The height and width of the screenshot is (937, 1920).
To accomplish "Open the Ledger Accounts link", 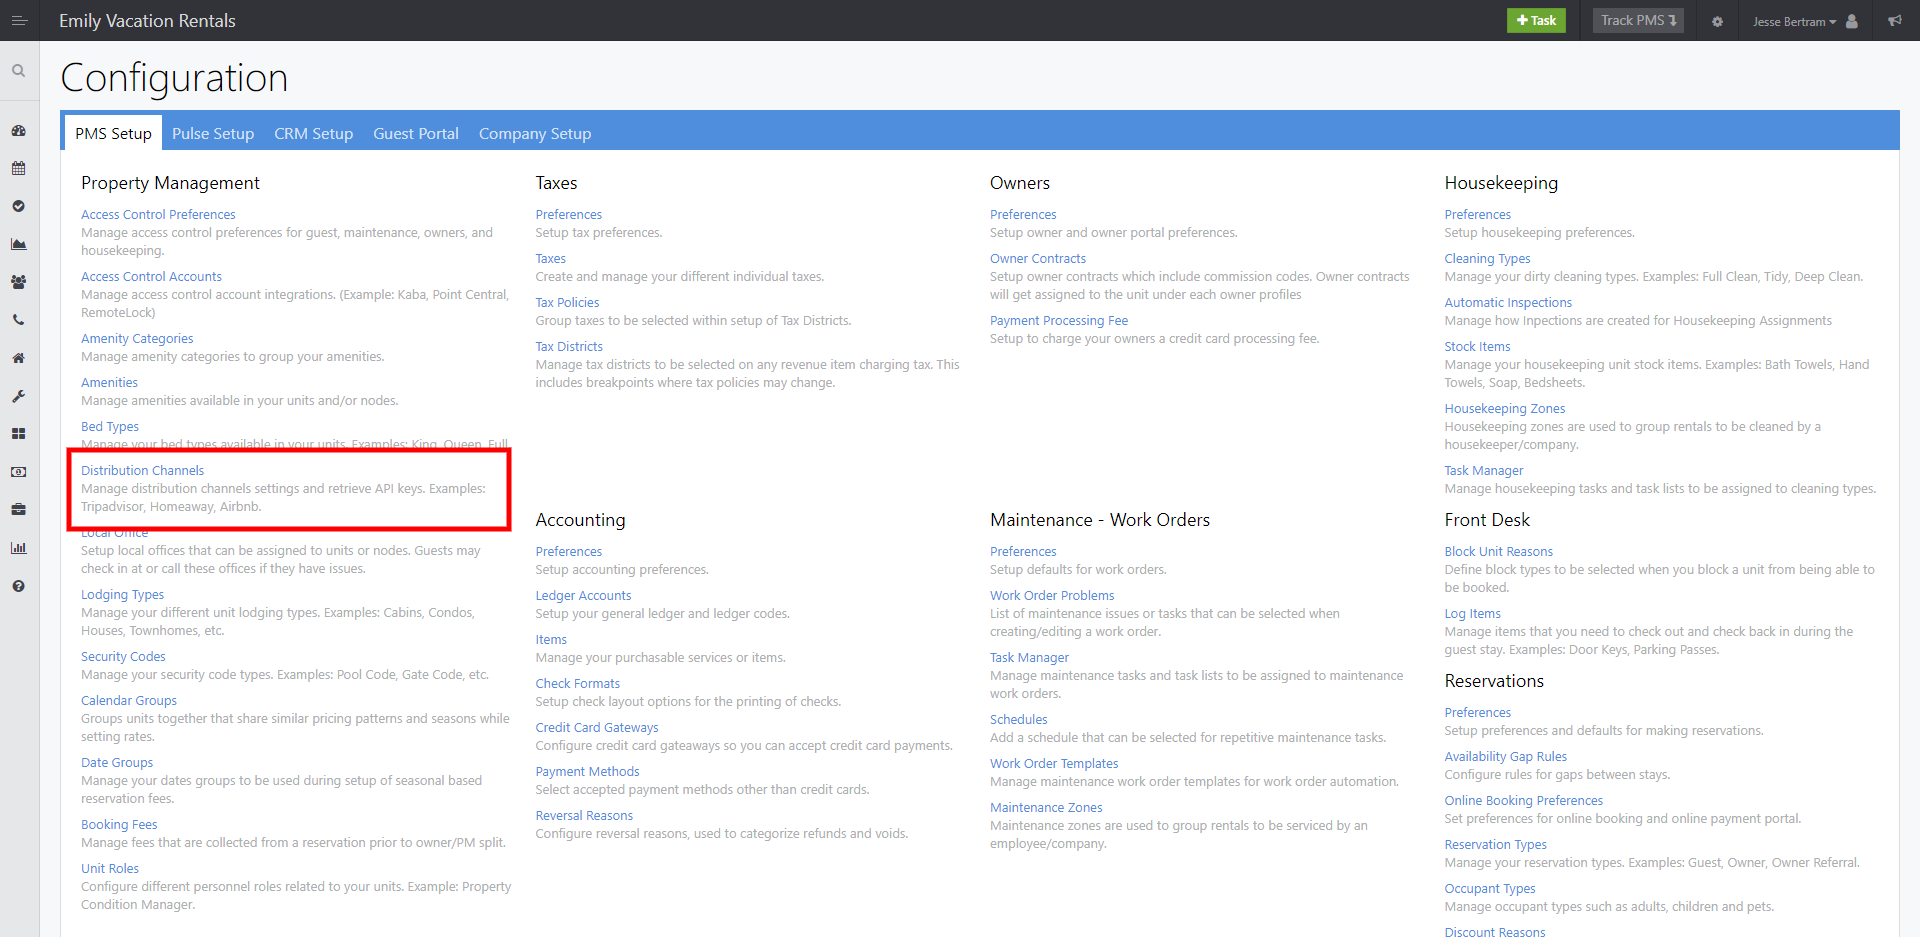I will (x=583, y=595).
